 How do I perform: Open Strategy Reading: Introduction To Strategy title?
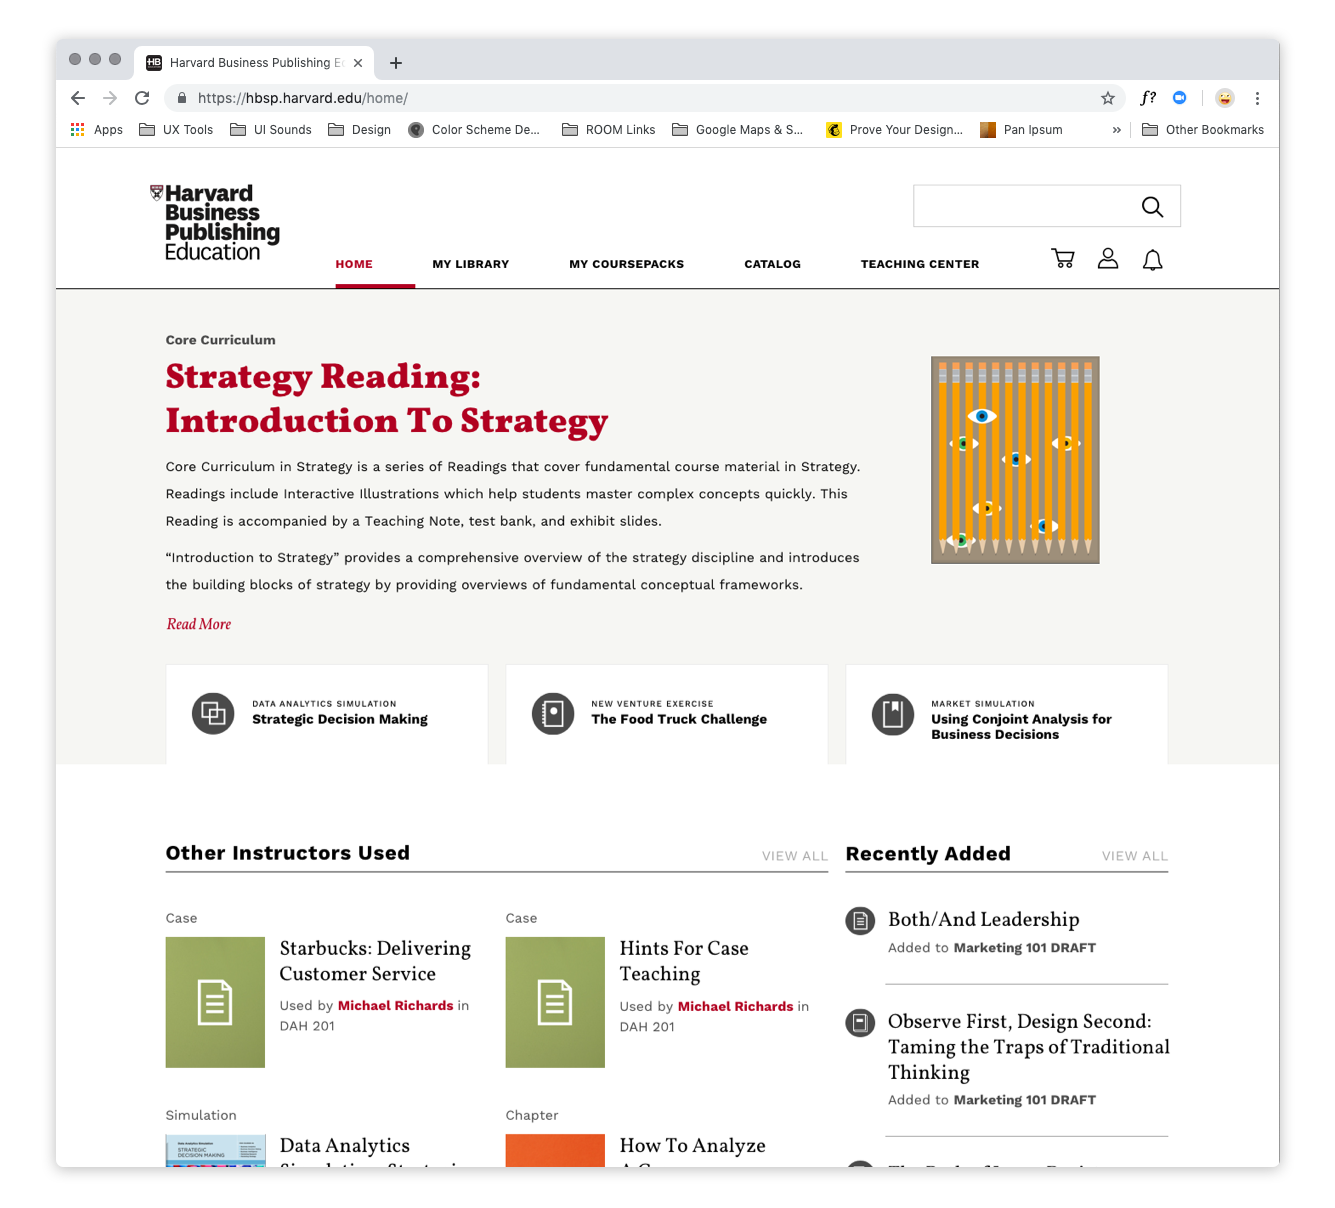point(387,398)
